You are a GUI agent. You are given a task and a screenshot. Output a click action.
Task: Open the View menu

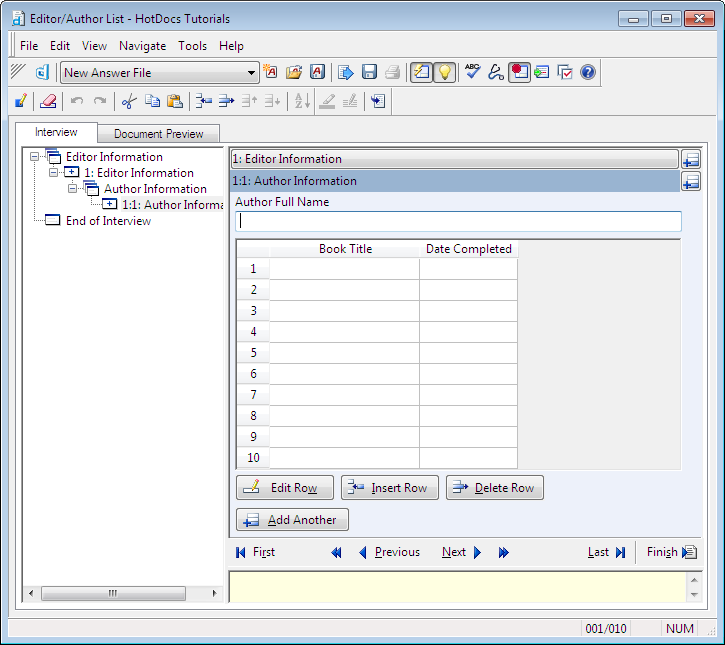pos(94,46)
